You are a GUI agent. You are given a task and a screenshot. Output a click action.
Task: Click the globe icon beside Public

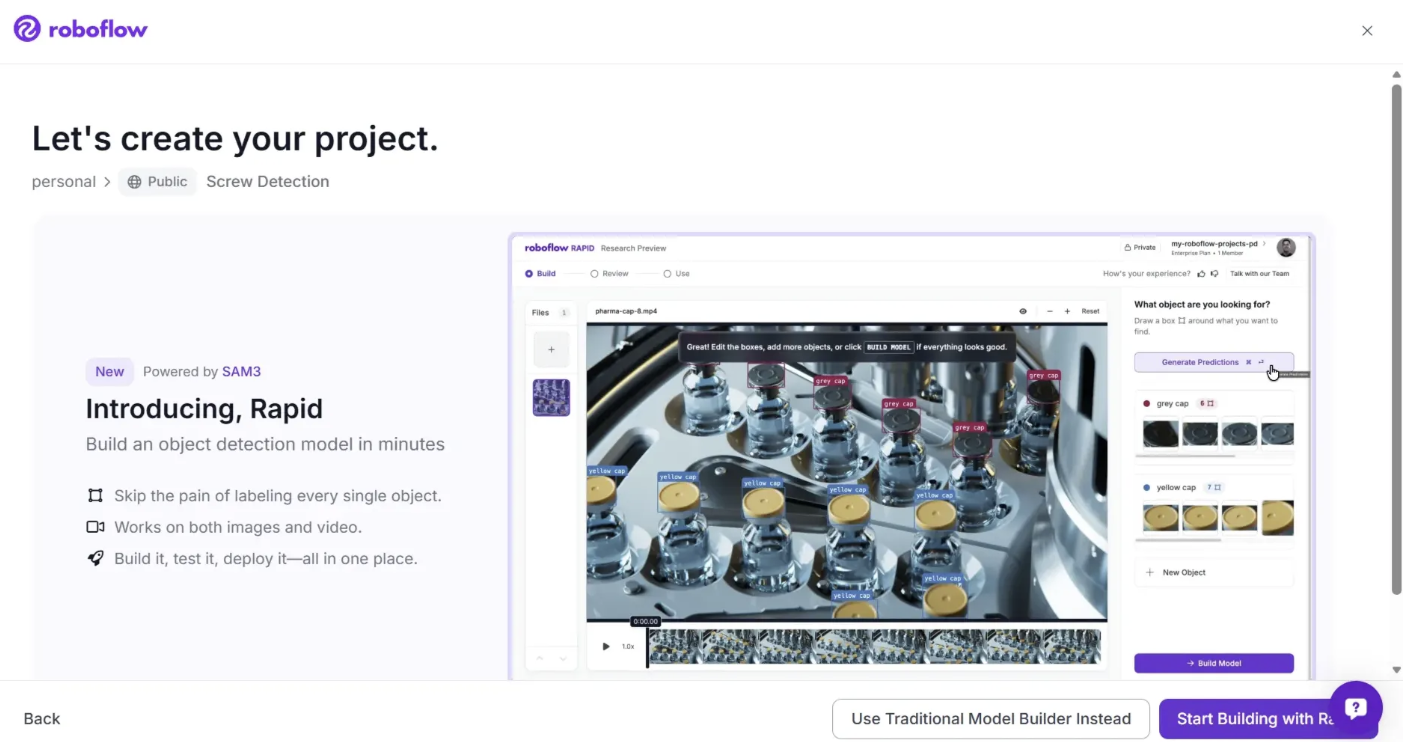click(x=134, y=182)
